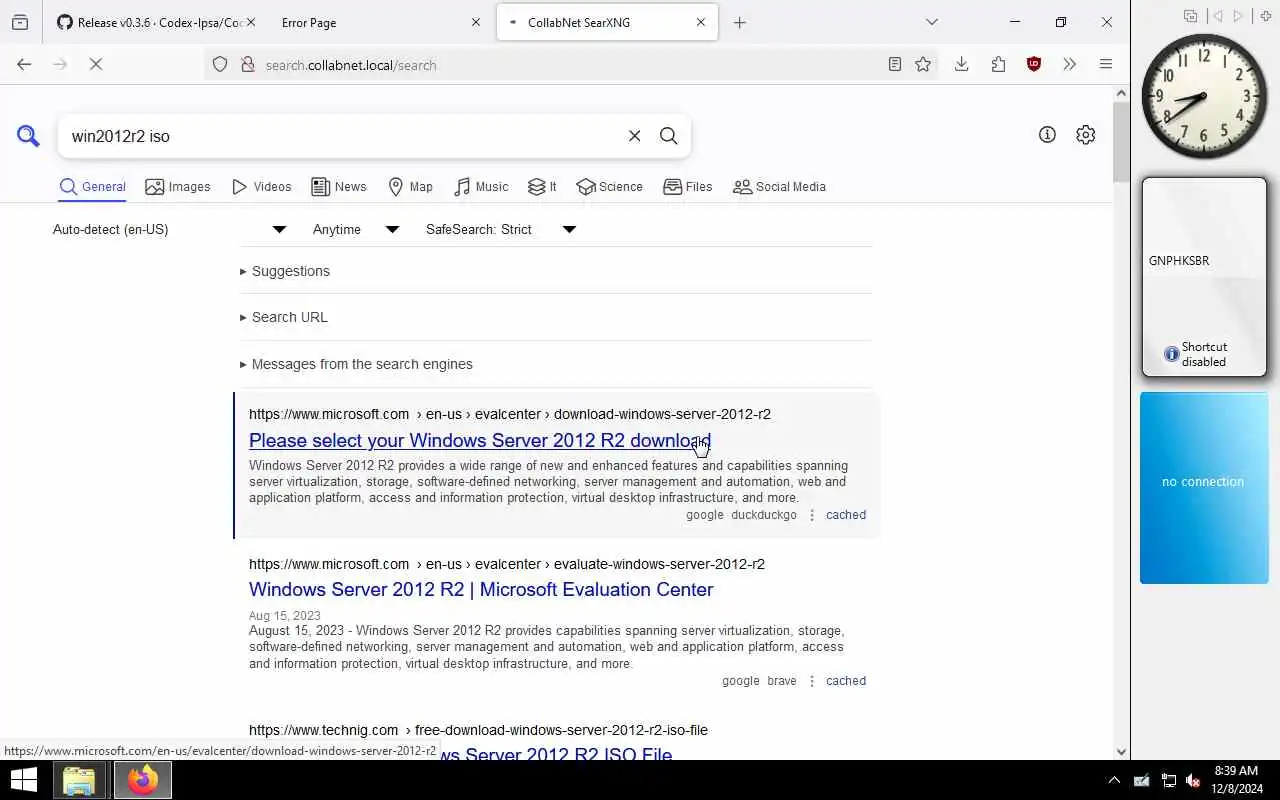Open the uBlock Origin extension icon
1280x800 pixels.
tap(1034, 64)
